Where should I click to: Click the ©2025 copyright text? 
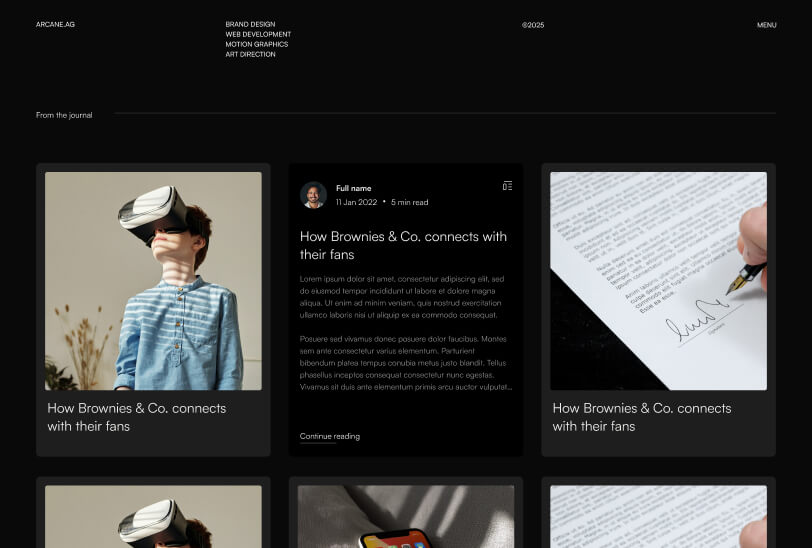click(x=533, y=25)
